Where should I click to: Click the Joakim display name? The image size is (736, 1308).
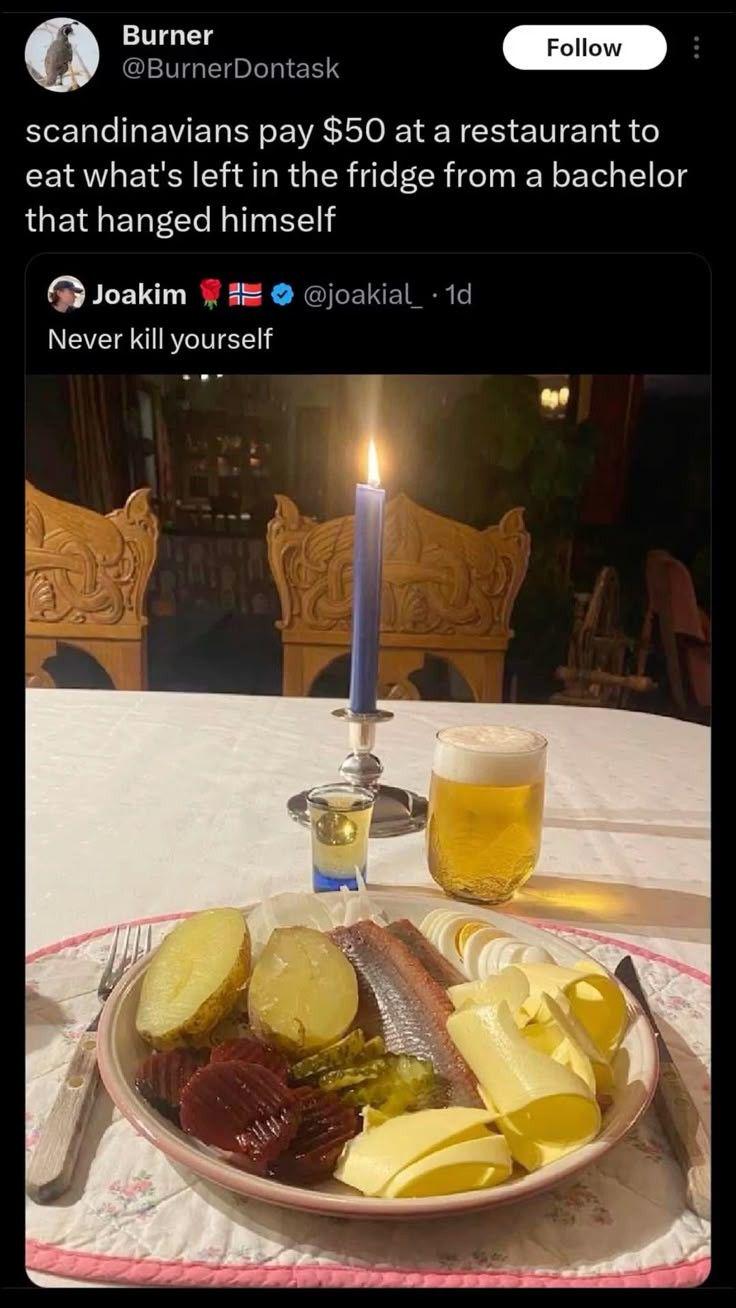point(140,294)
